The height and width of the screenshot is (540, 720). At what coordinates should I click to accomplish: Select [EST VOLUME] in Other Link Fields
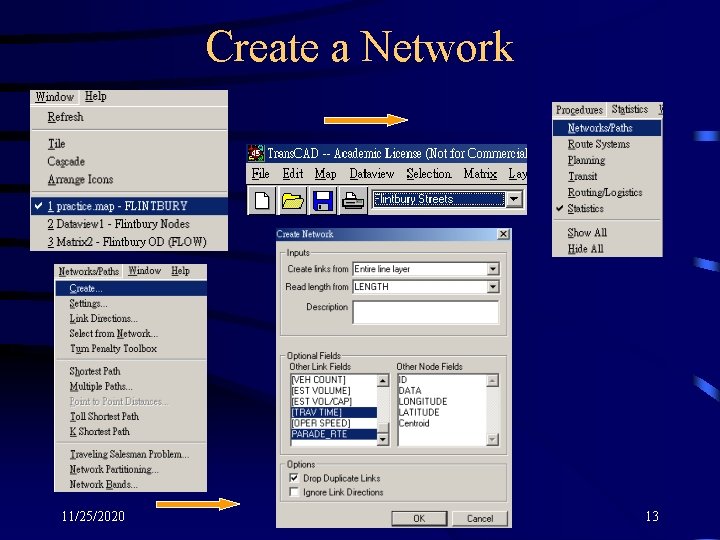point(334,391)
